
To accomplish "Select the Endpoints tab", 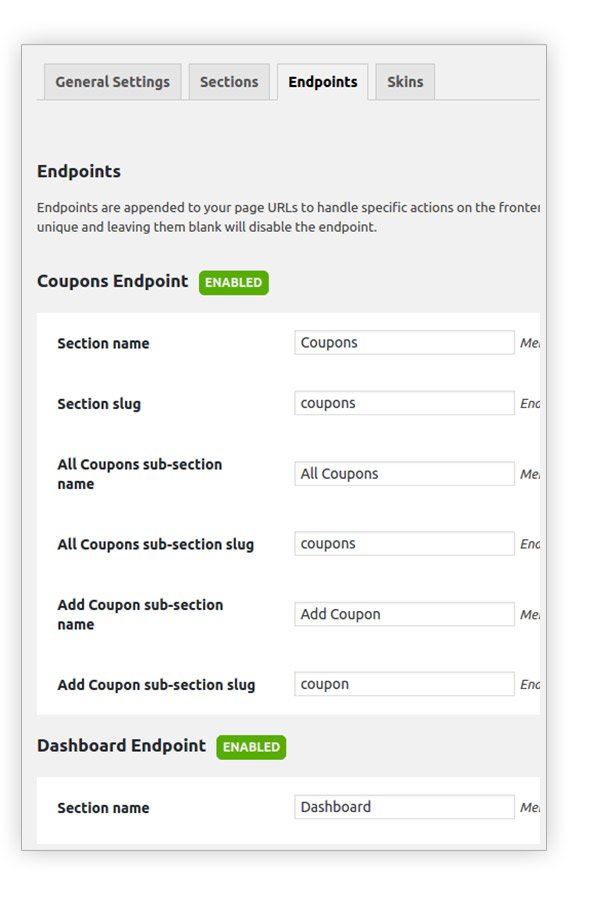I will [322, 82].
